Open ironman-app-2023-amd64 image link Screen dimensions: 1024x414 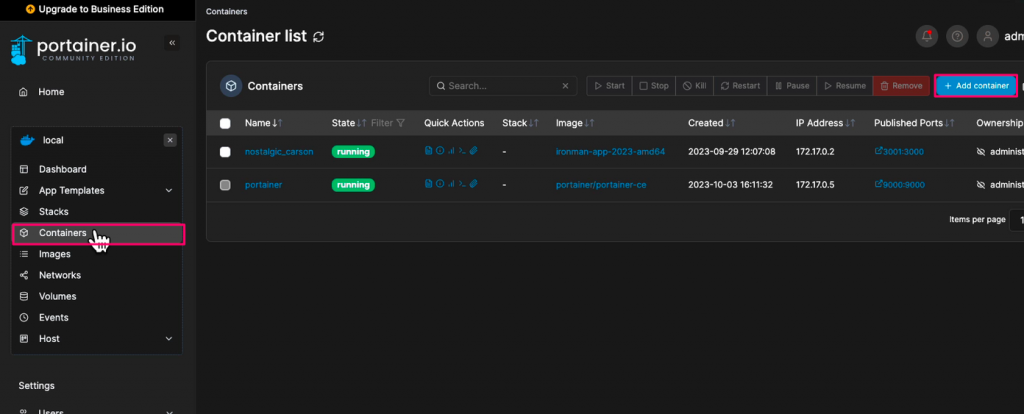pos(610,151)
